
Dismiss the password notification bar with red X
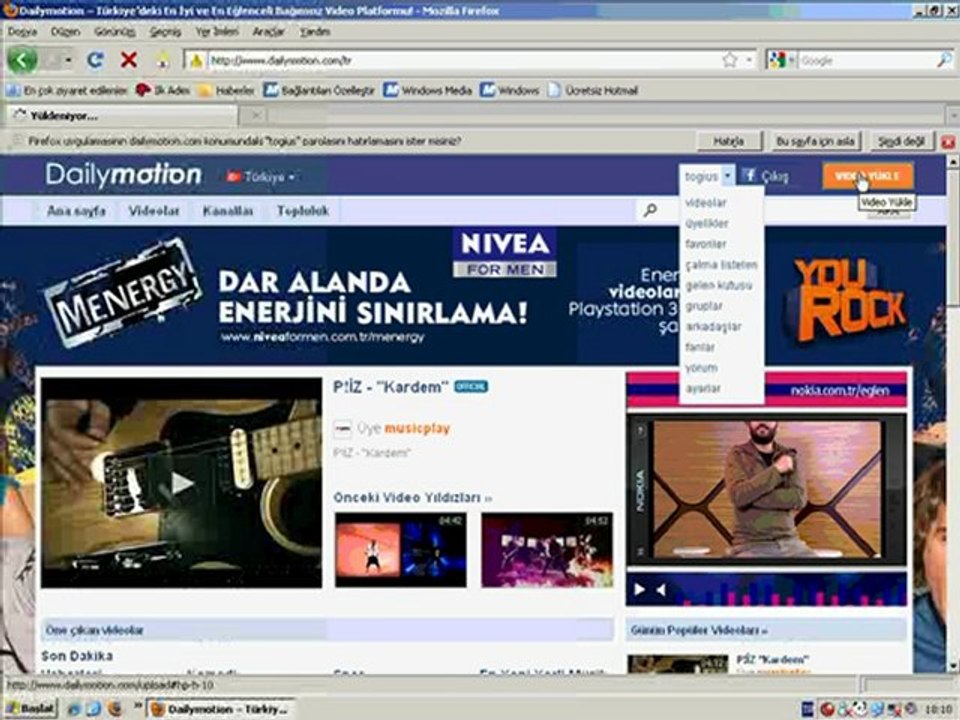(x=948, y=142)
